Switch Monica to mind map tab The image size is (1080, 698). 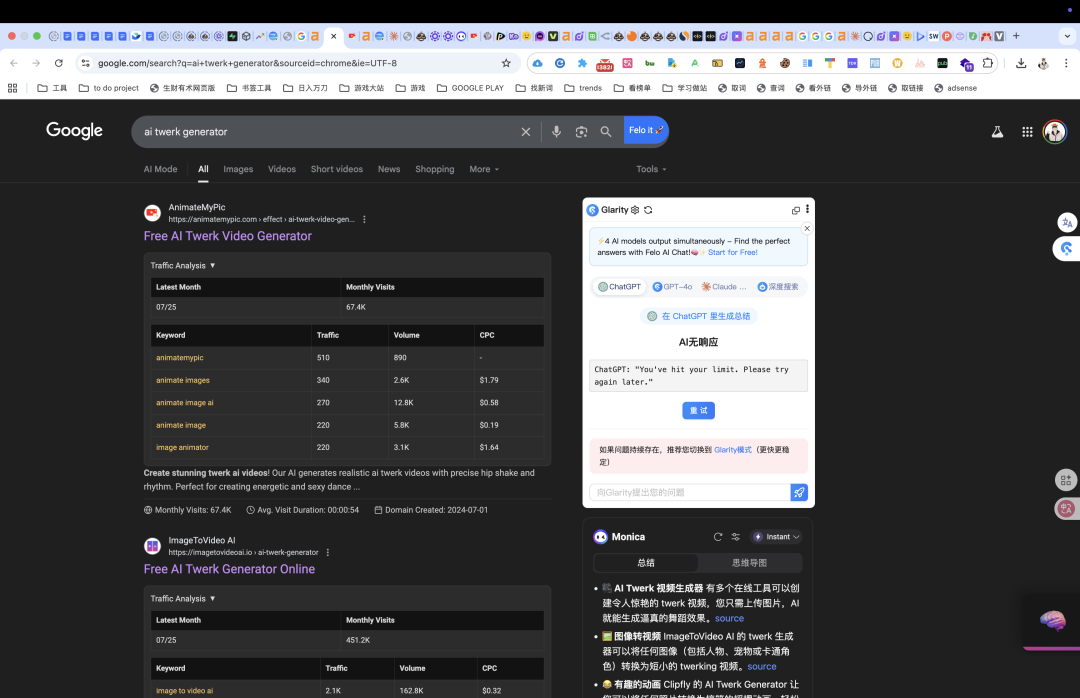[x=749, y=563]
